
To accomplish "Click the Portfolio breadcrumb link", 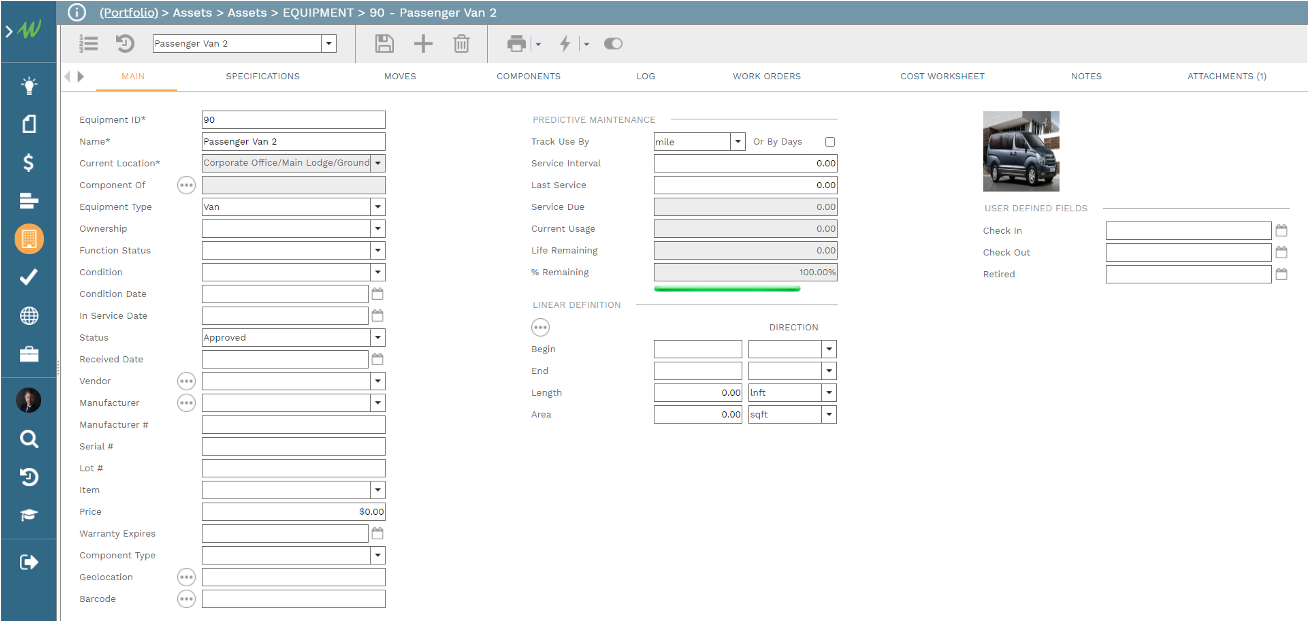I will (x=129, y=13).
